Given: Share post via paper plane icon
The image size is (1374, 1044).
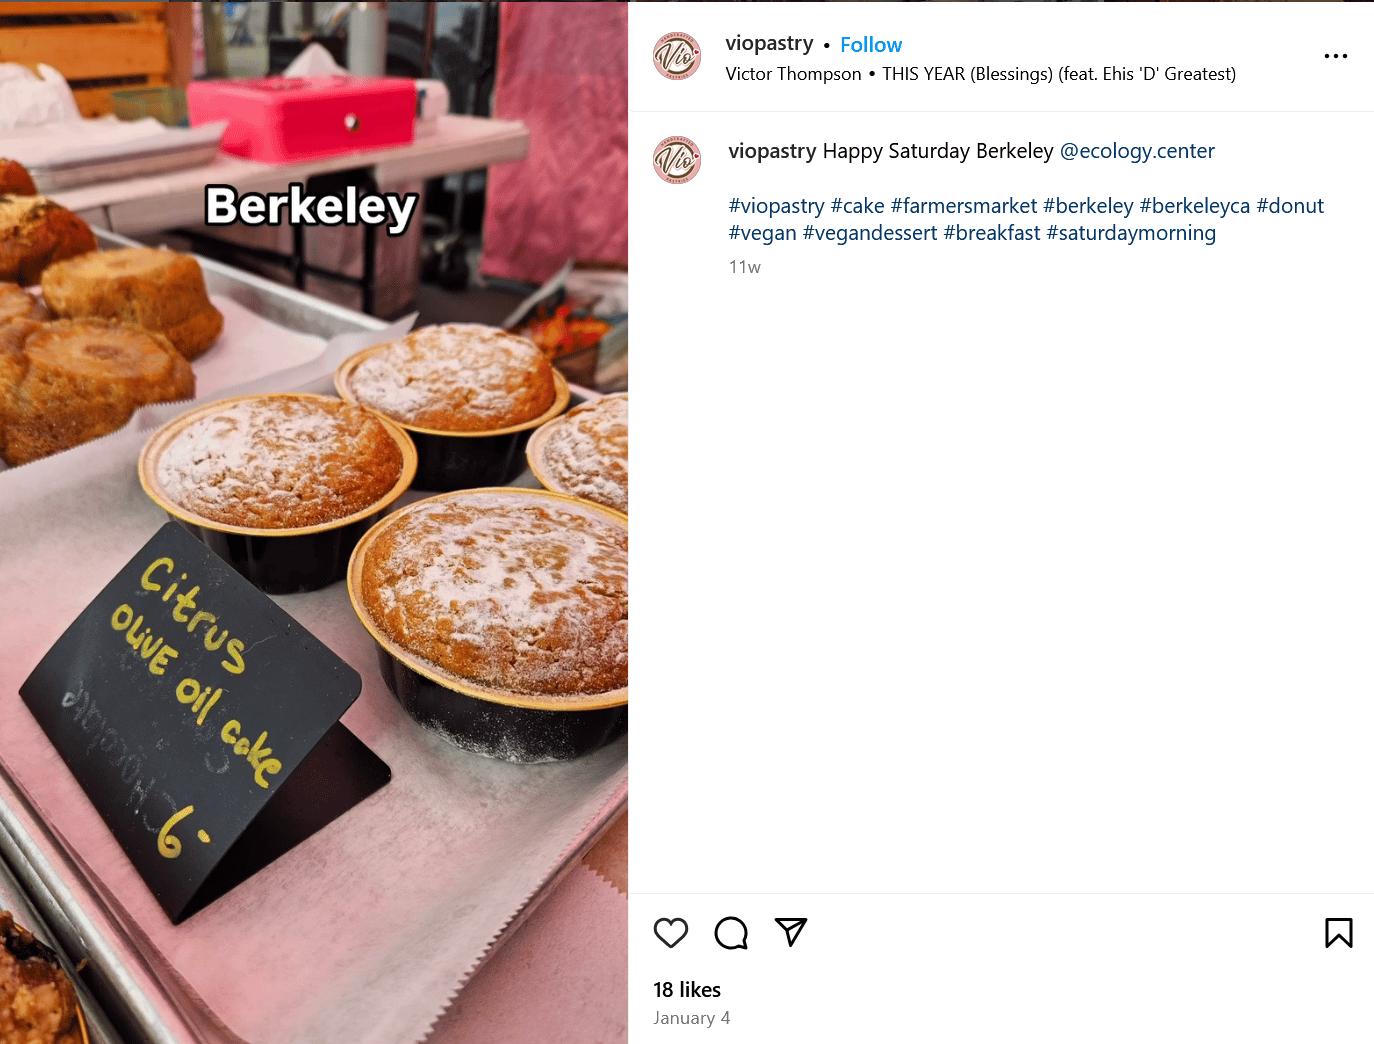Looking at the screenshot, I should (791, 932).
